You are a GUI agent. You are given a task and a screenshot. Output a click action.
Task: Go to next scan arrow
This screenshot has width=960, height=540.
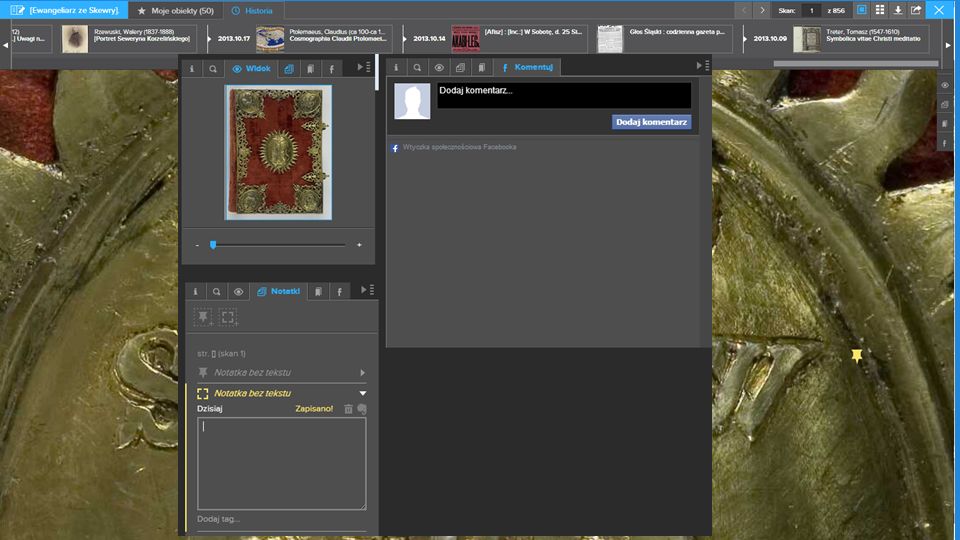click(x=762, y=10)
